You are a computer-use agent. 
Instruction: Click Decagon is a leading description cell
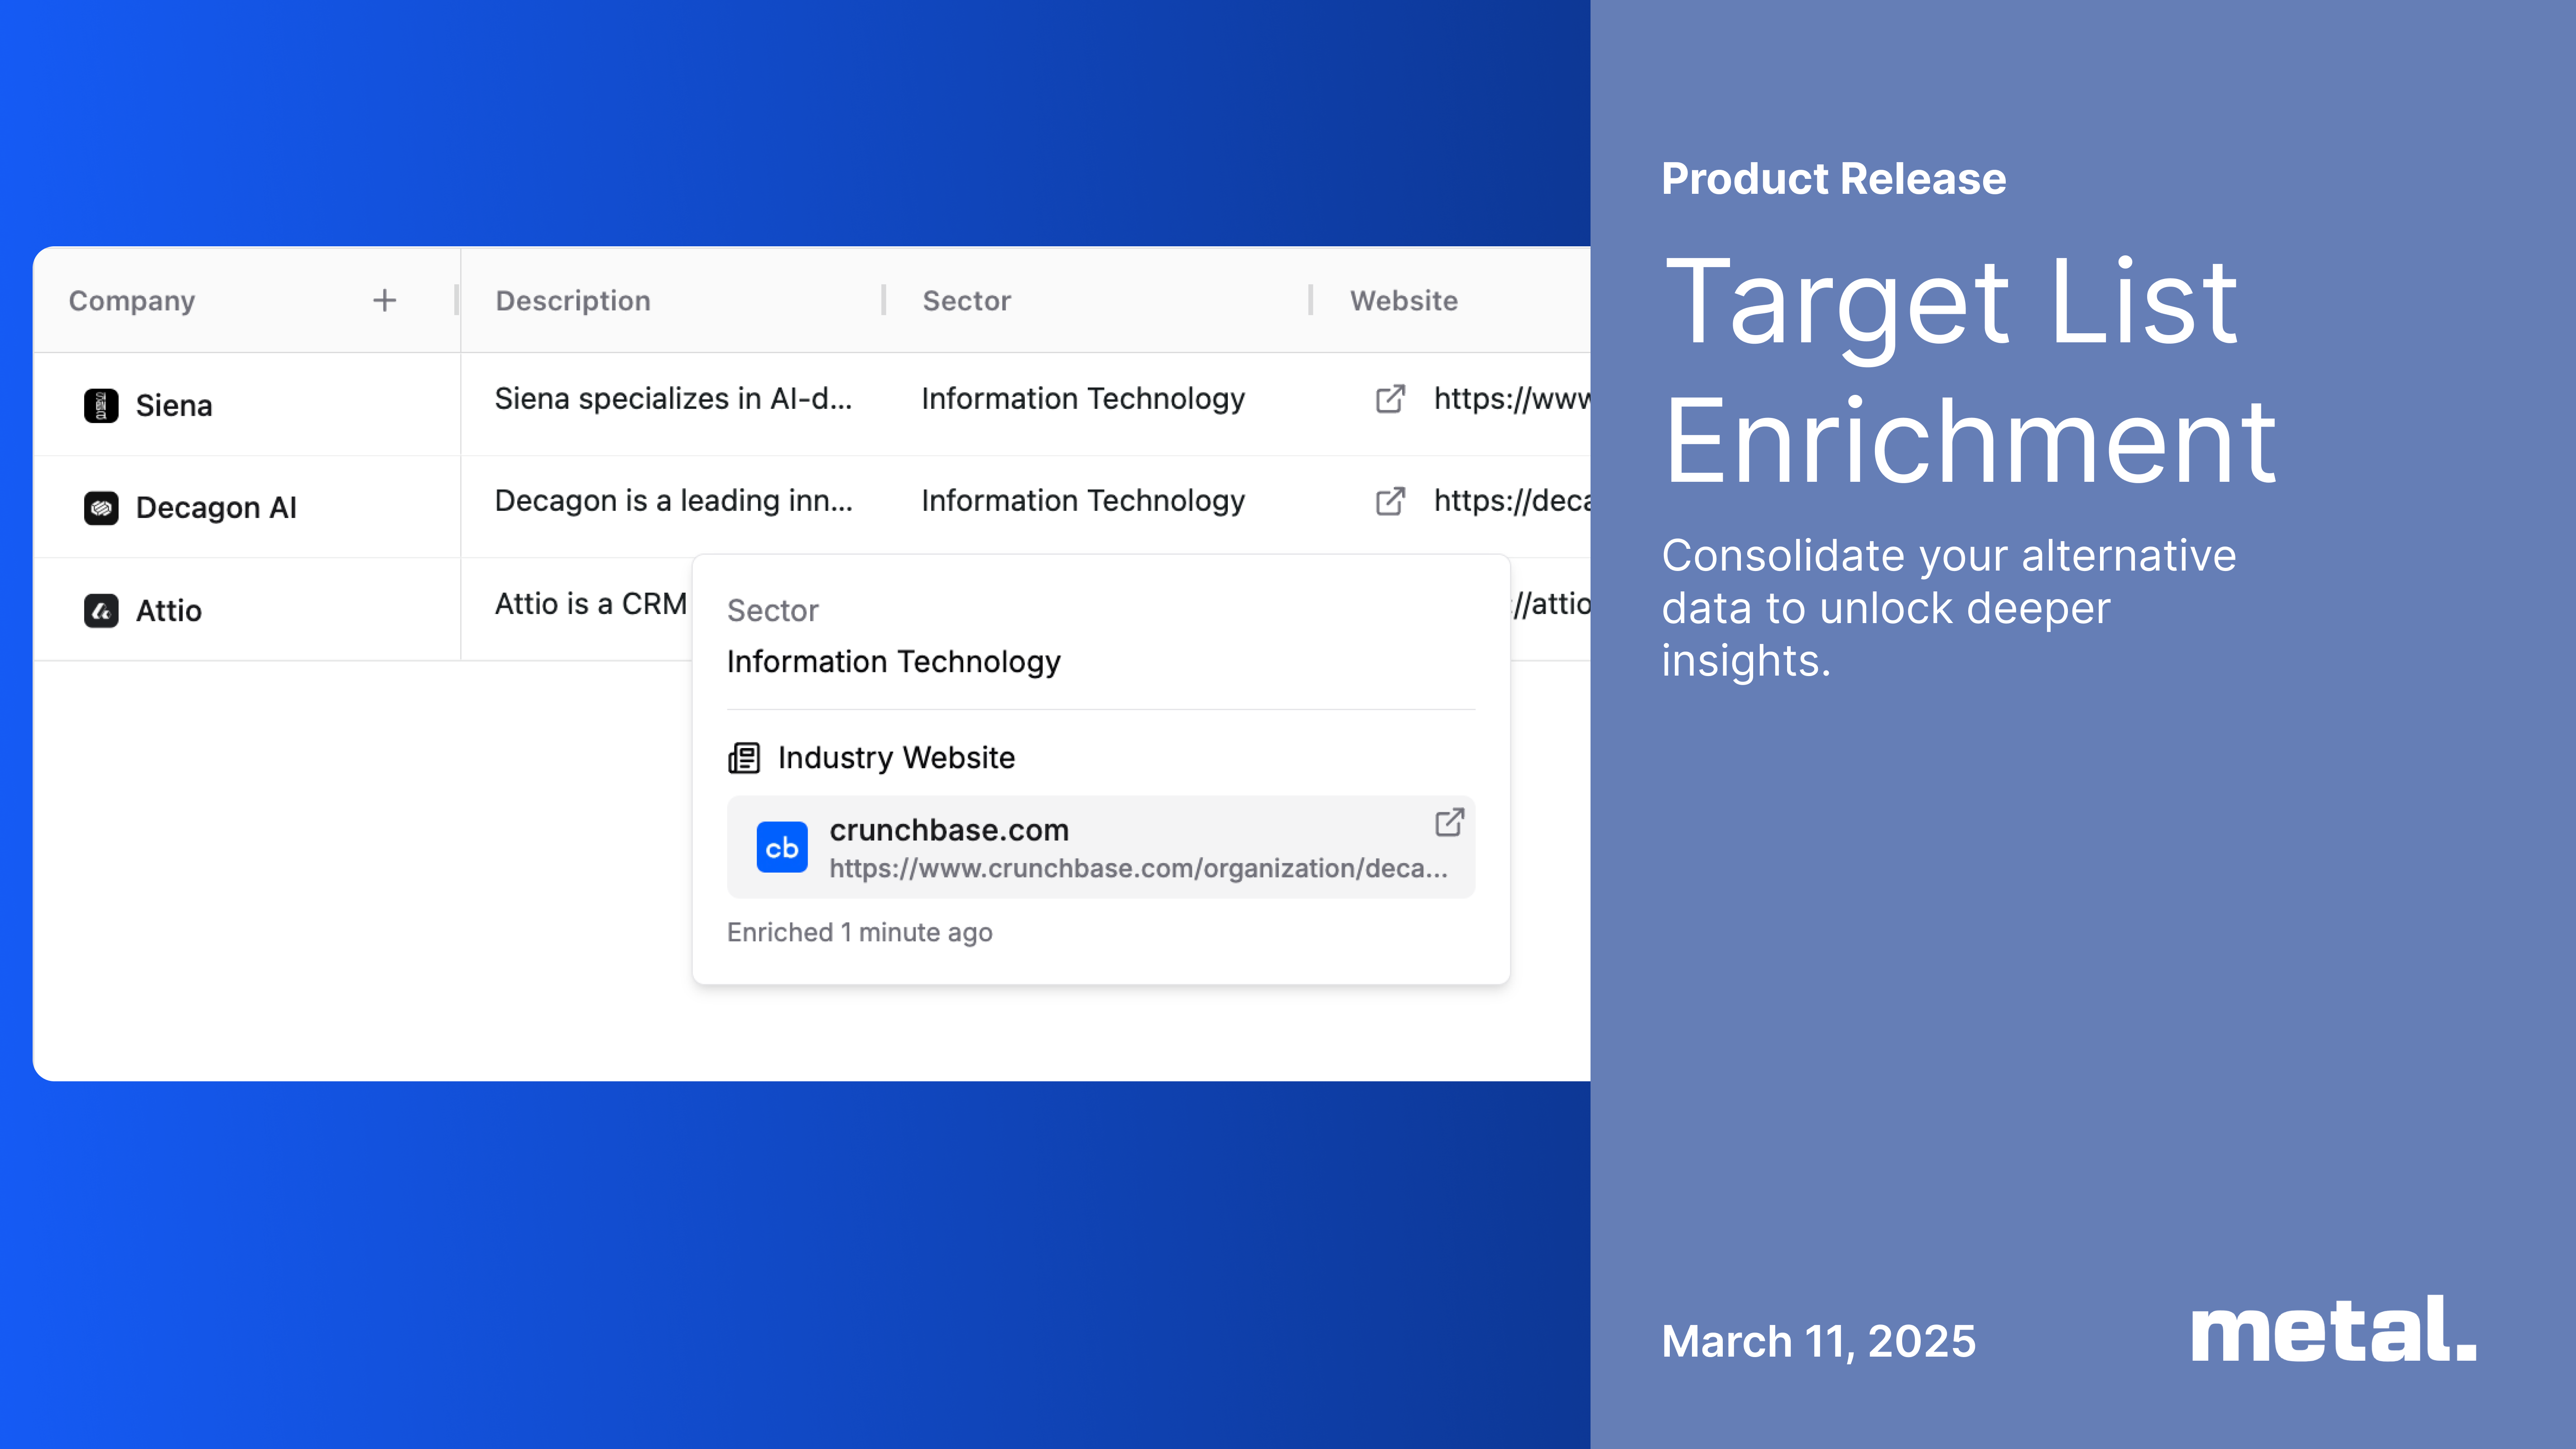(673, 501)
